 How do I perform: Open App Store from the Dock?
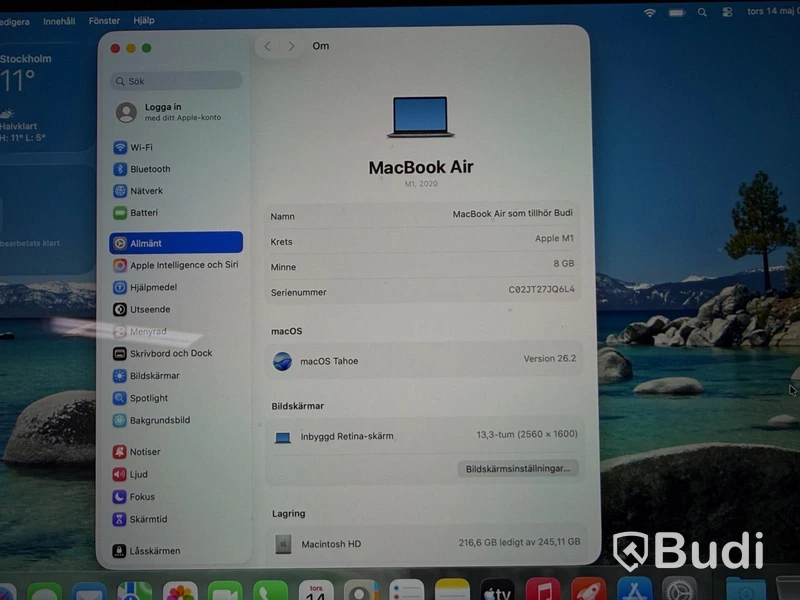pyautogui.click(x=634, y=589)
